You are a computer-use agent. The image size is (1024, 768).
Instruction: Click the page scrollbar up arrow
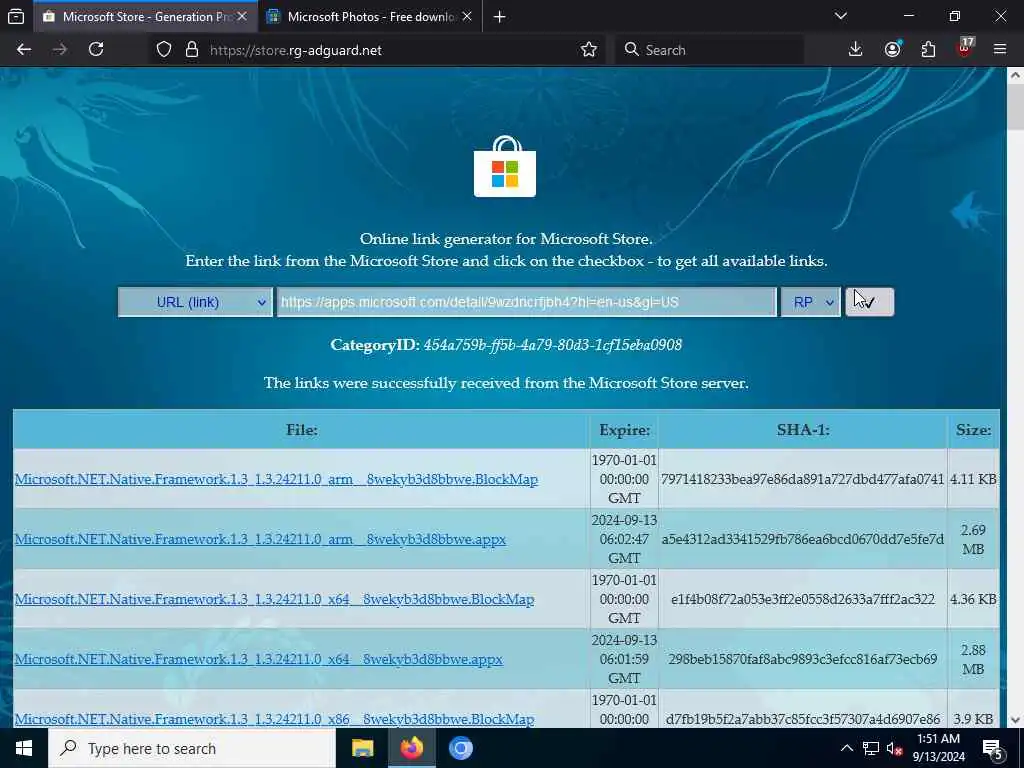[1016, 76]
